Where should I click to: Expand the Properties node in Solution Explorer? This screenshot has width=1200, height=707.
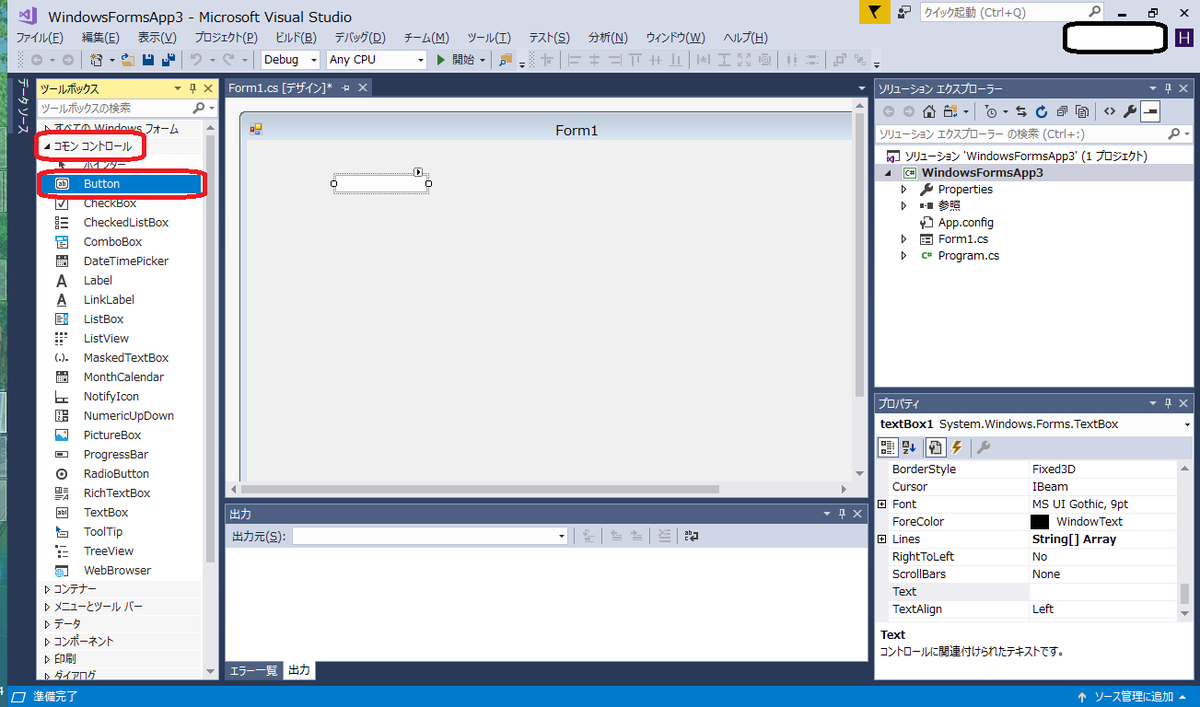(903, 189)
